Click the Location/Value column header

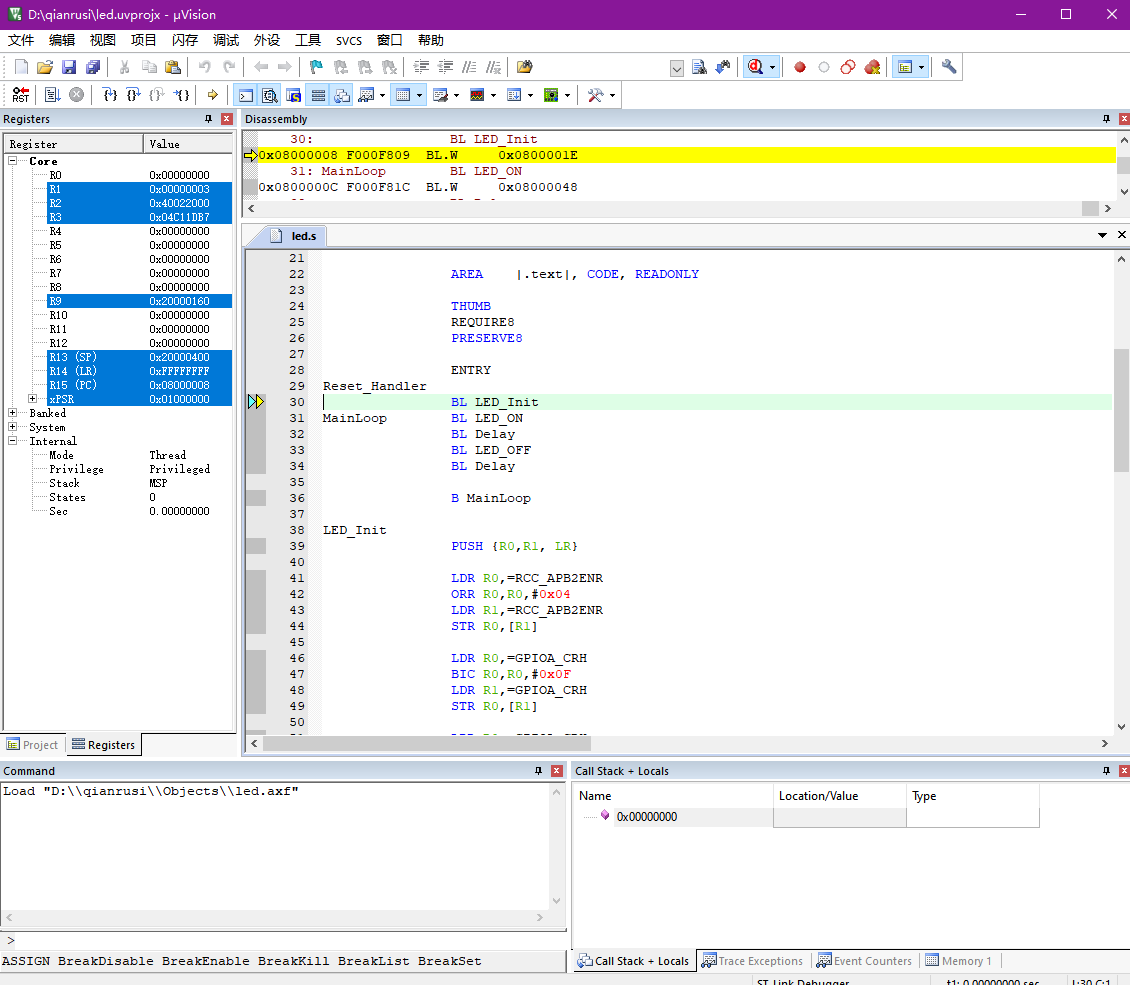[840, 795]
